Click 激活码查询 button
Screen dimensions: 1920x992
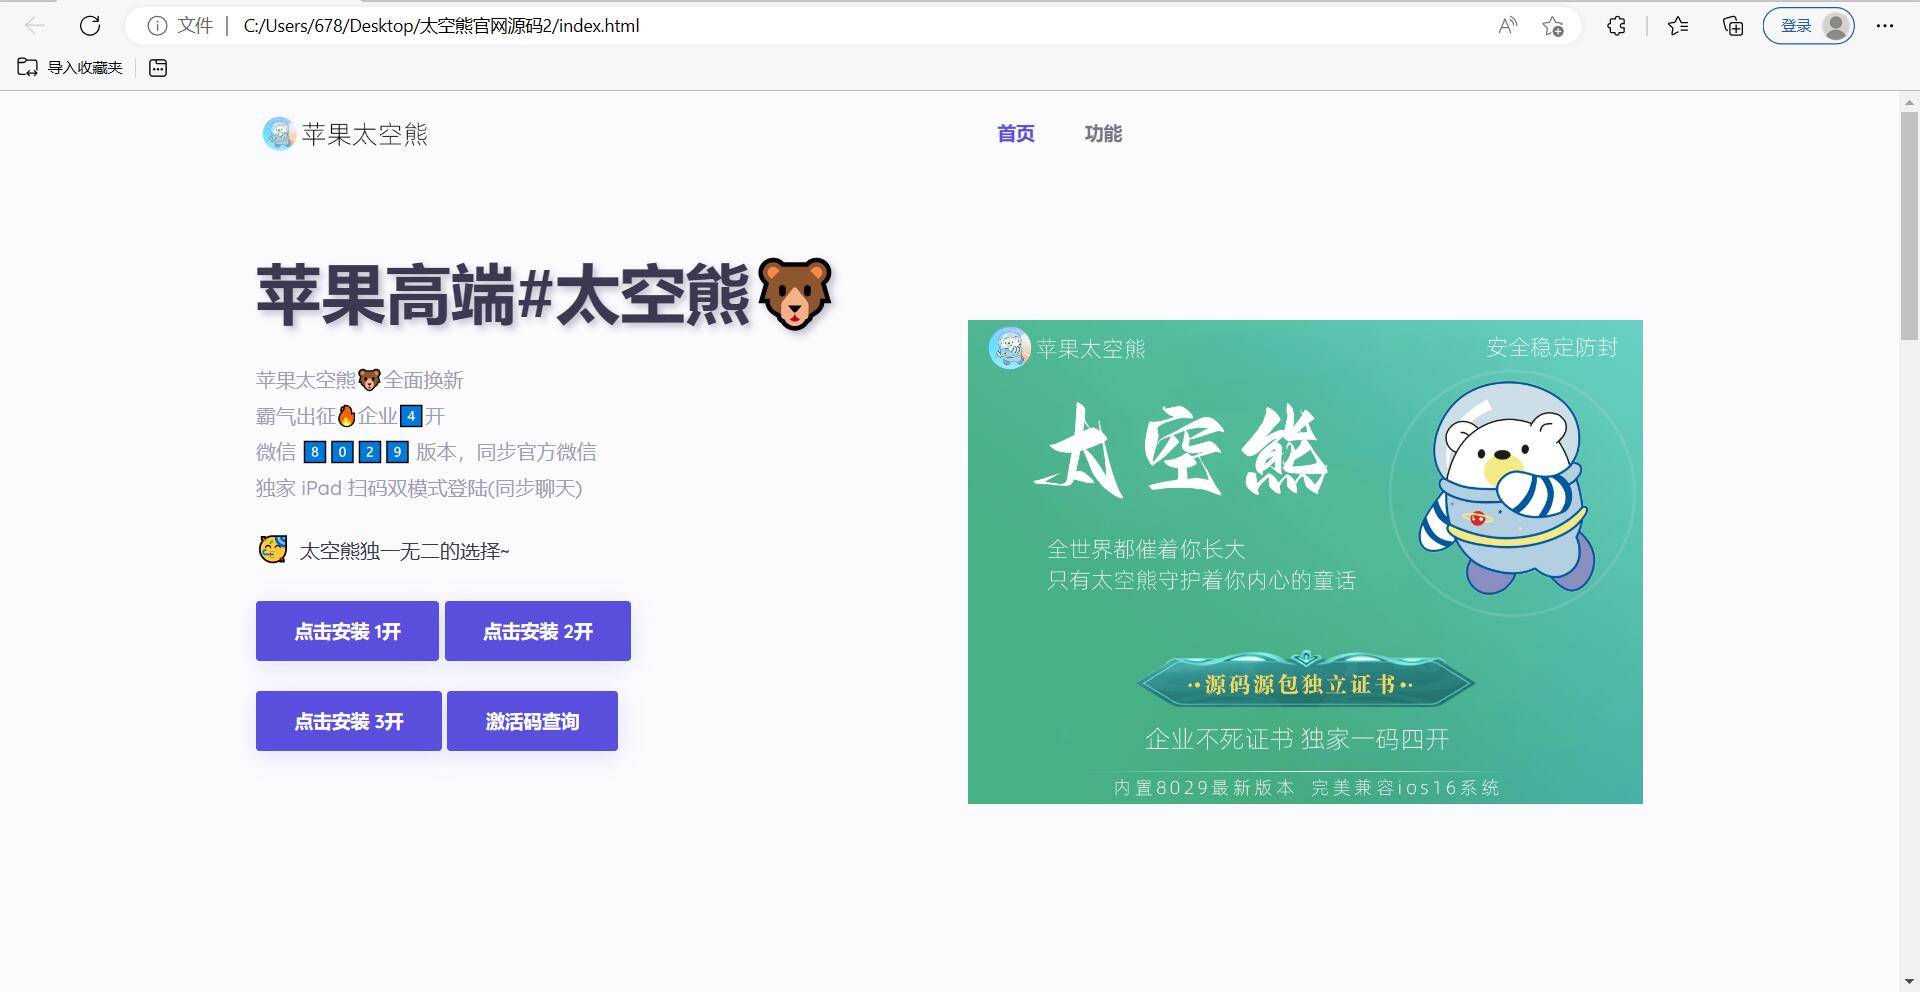531,720
